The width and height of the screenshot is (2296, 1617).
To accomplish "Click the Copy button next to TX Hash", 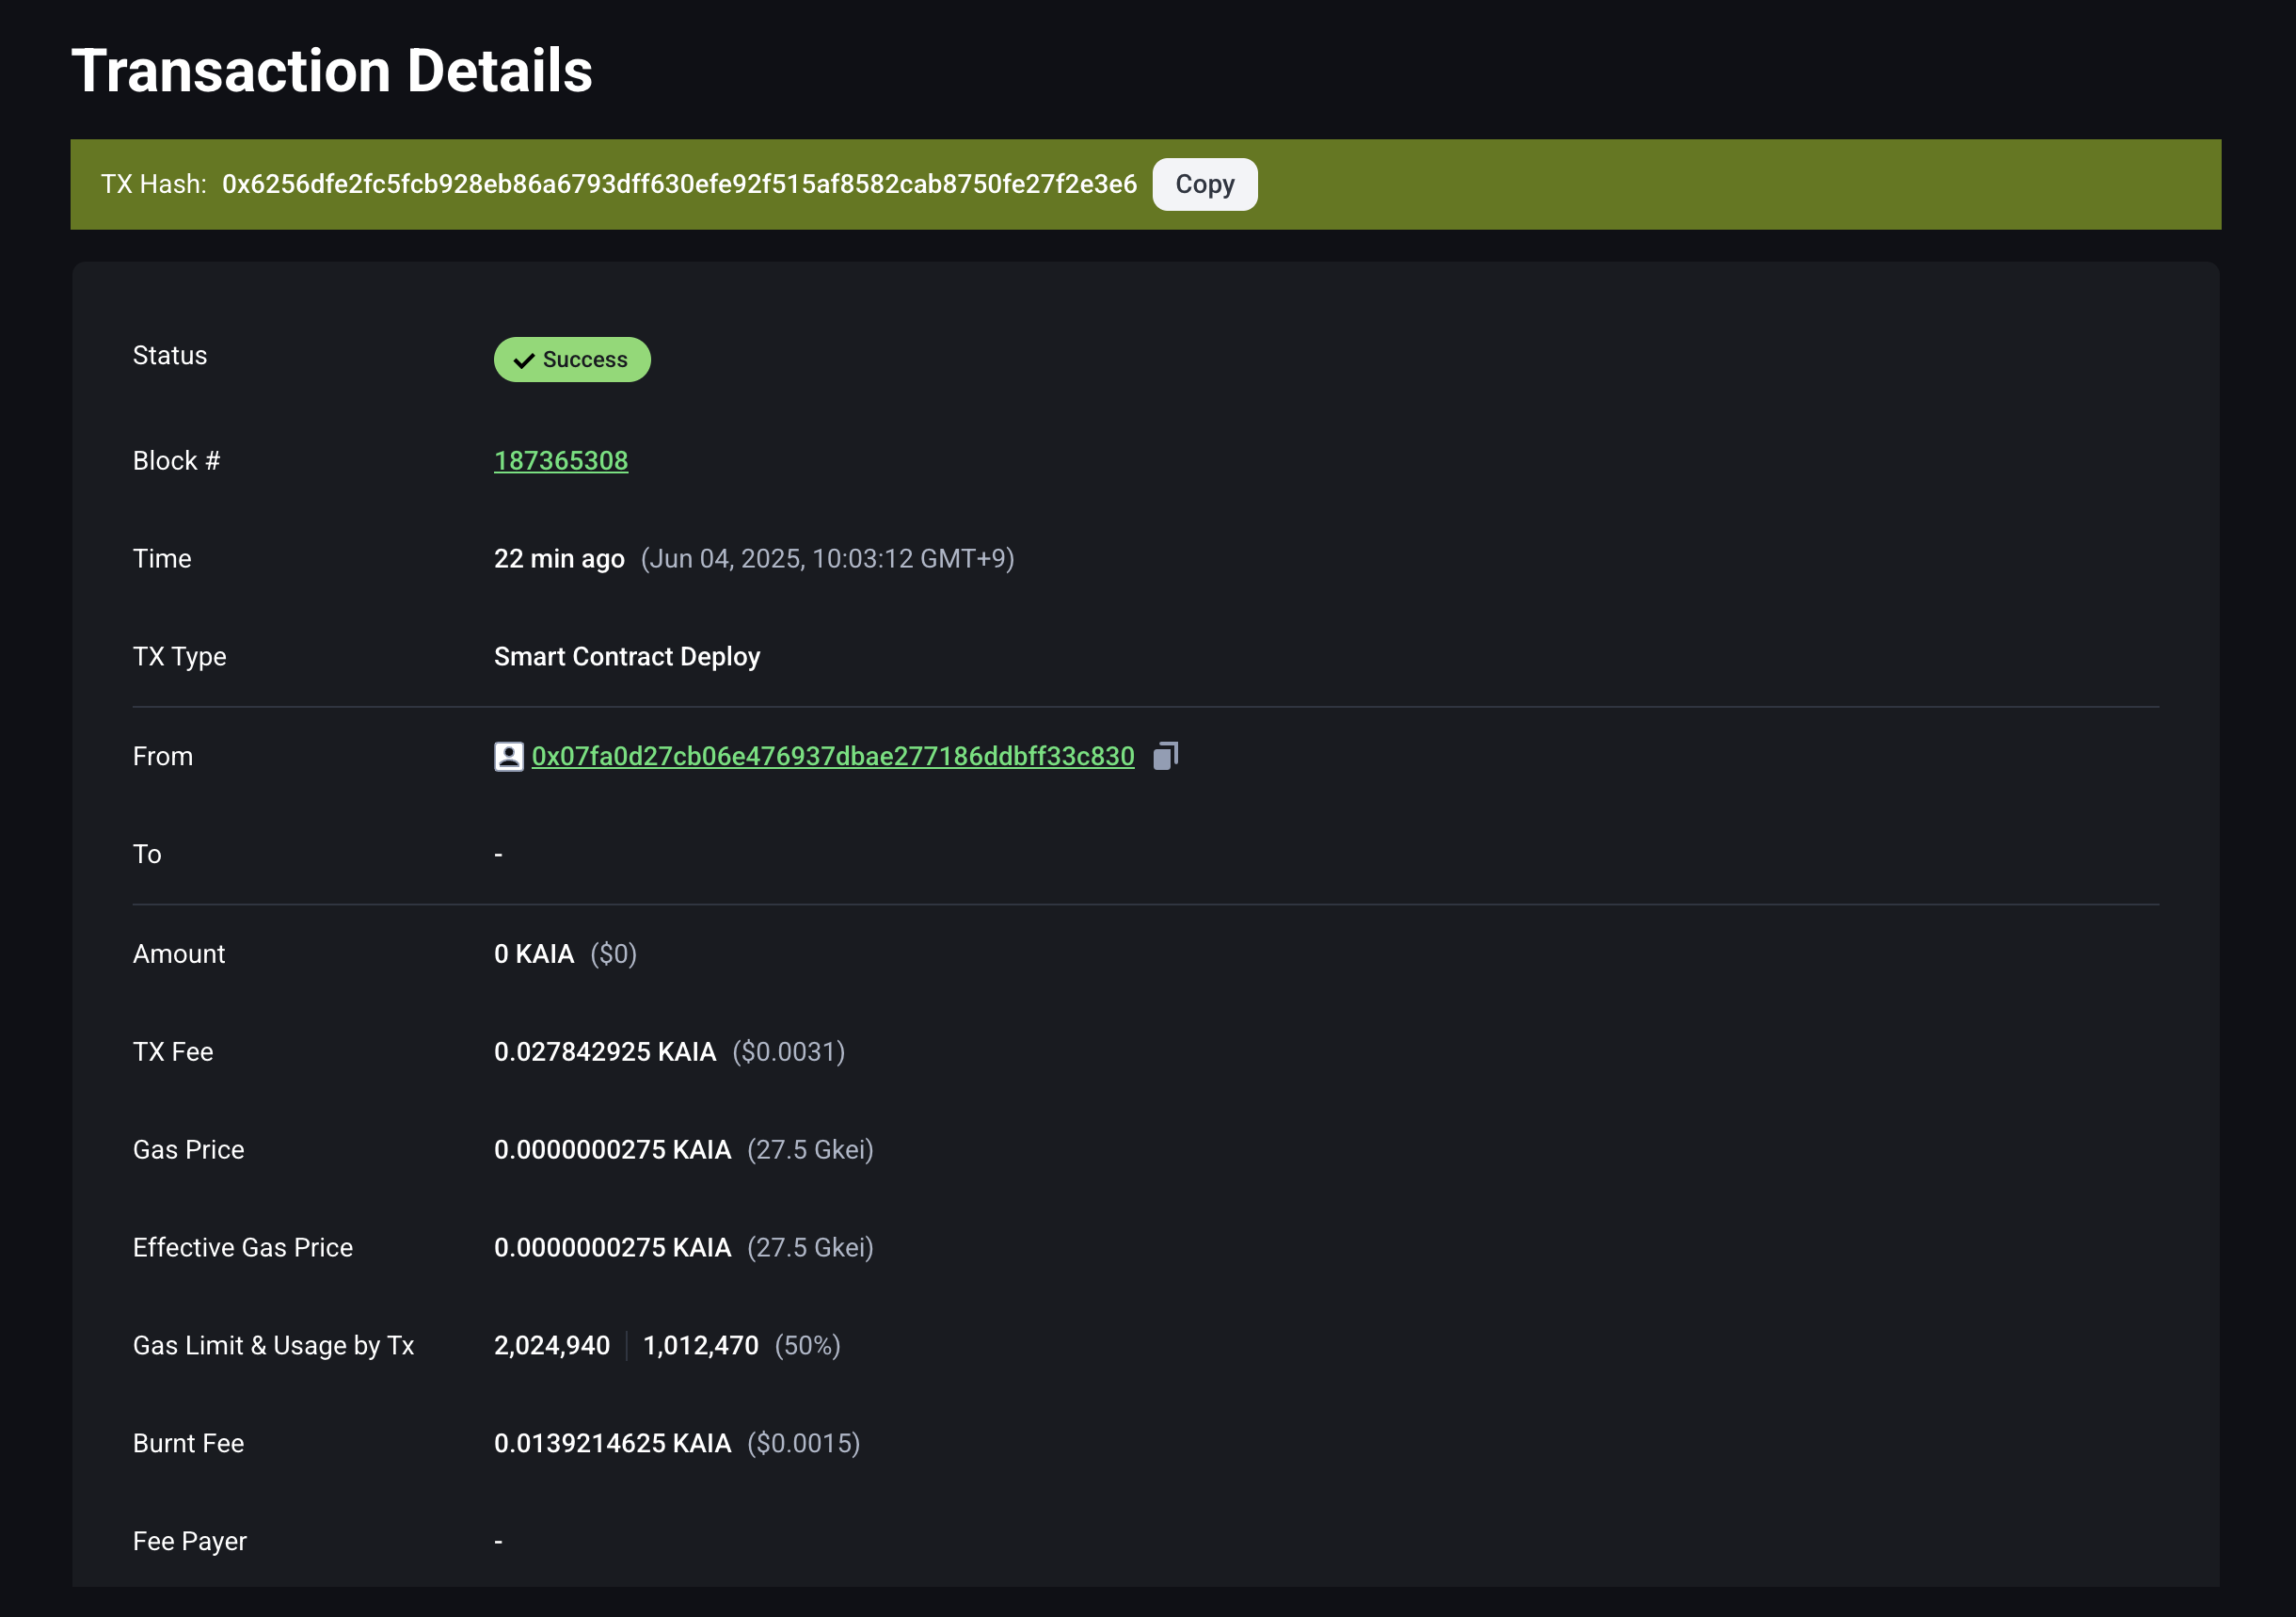I will (1204, 184).
